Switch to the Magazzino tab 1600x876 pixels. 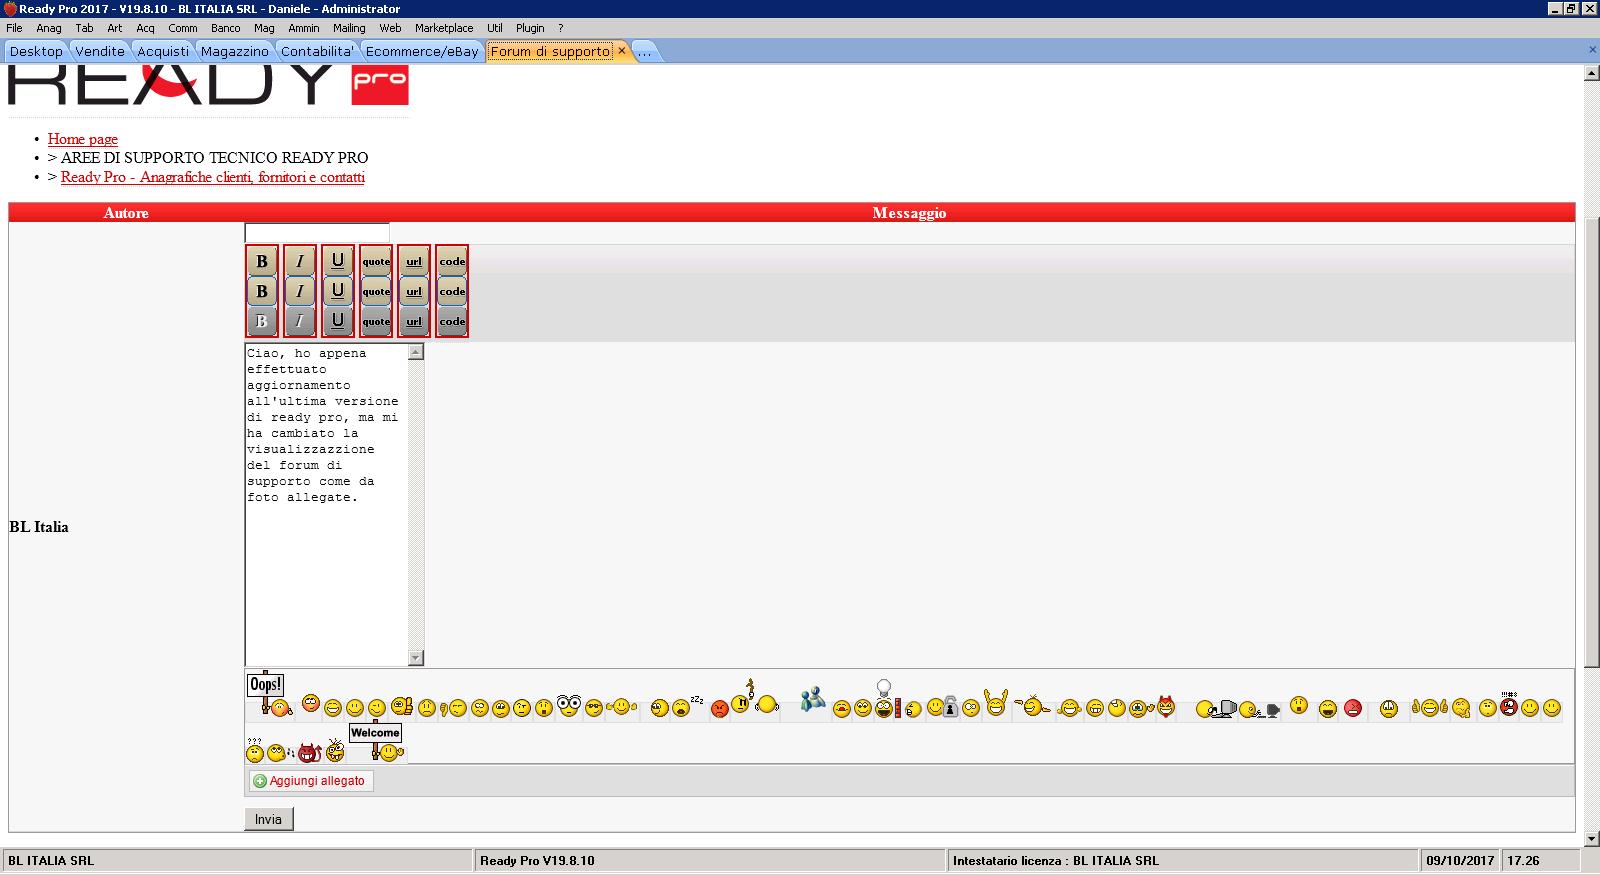click(235, 51)
